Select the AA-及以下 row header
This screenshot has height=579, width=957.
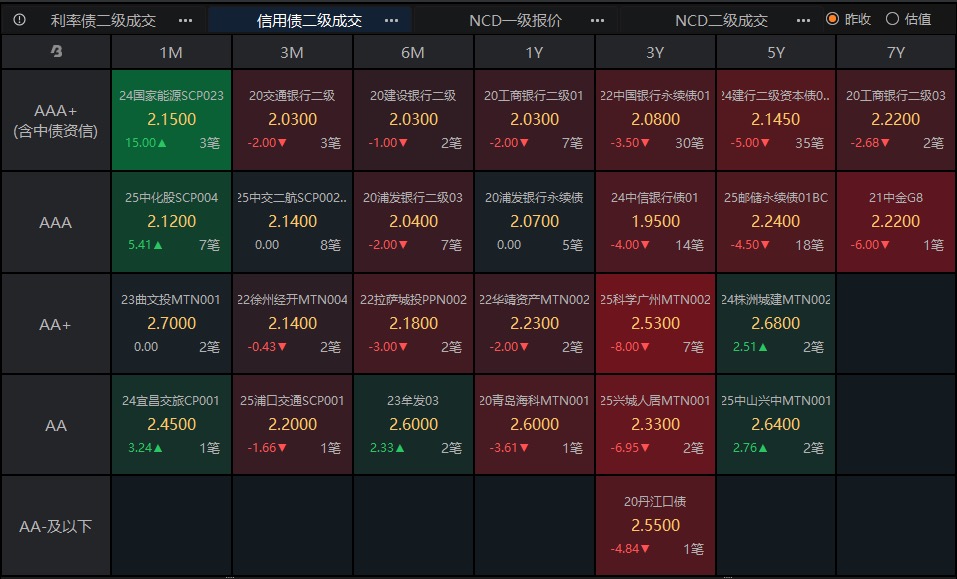56,526
